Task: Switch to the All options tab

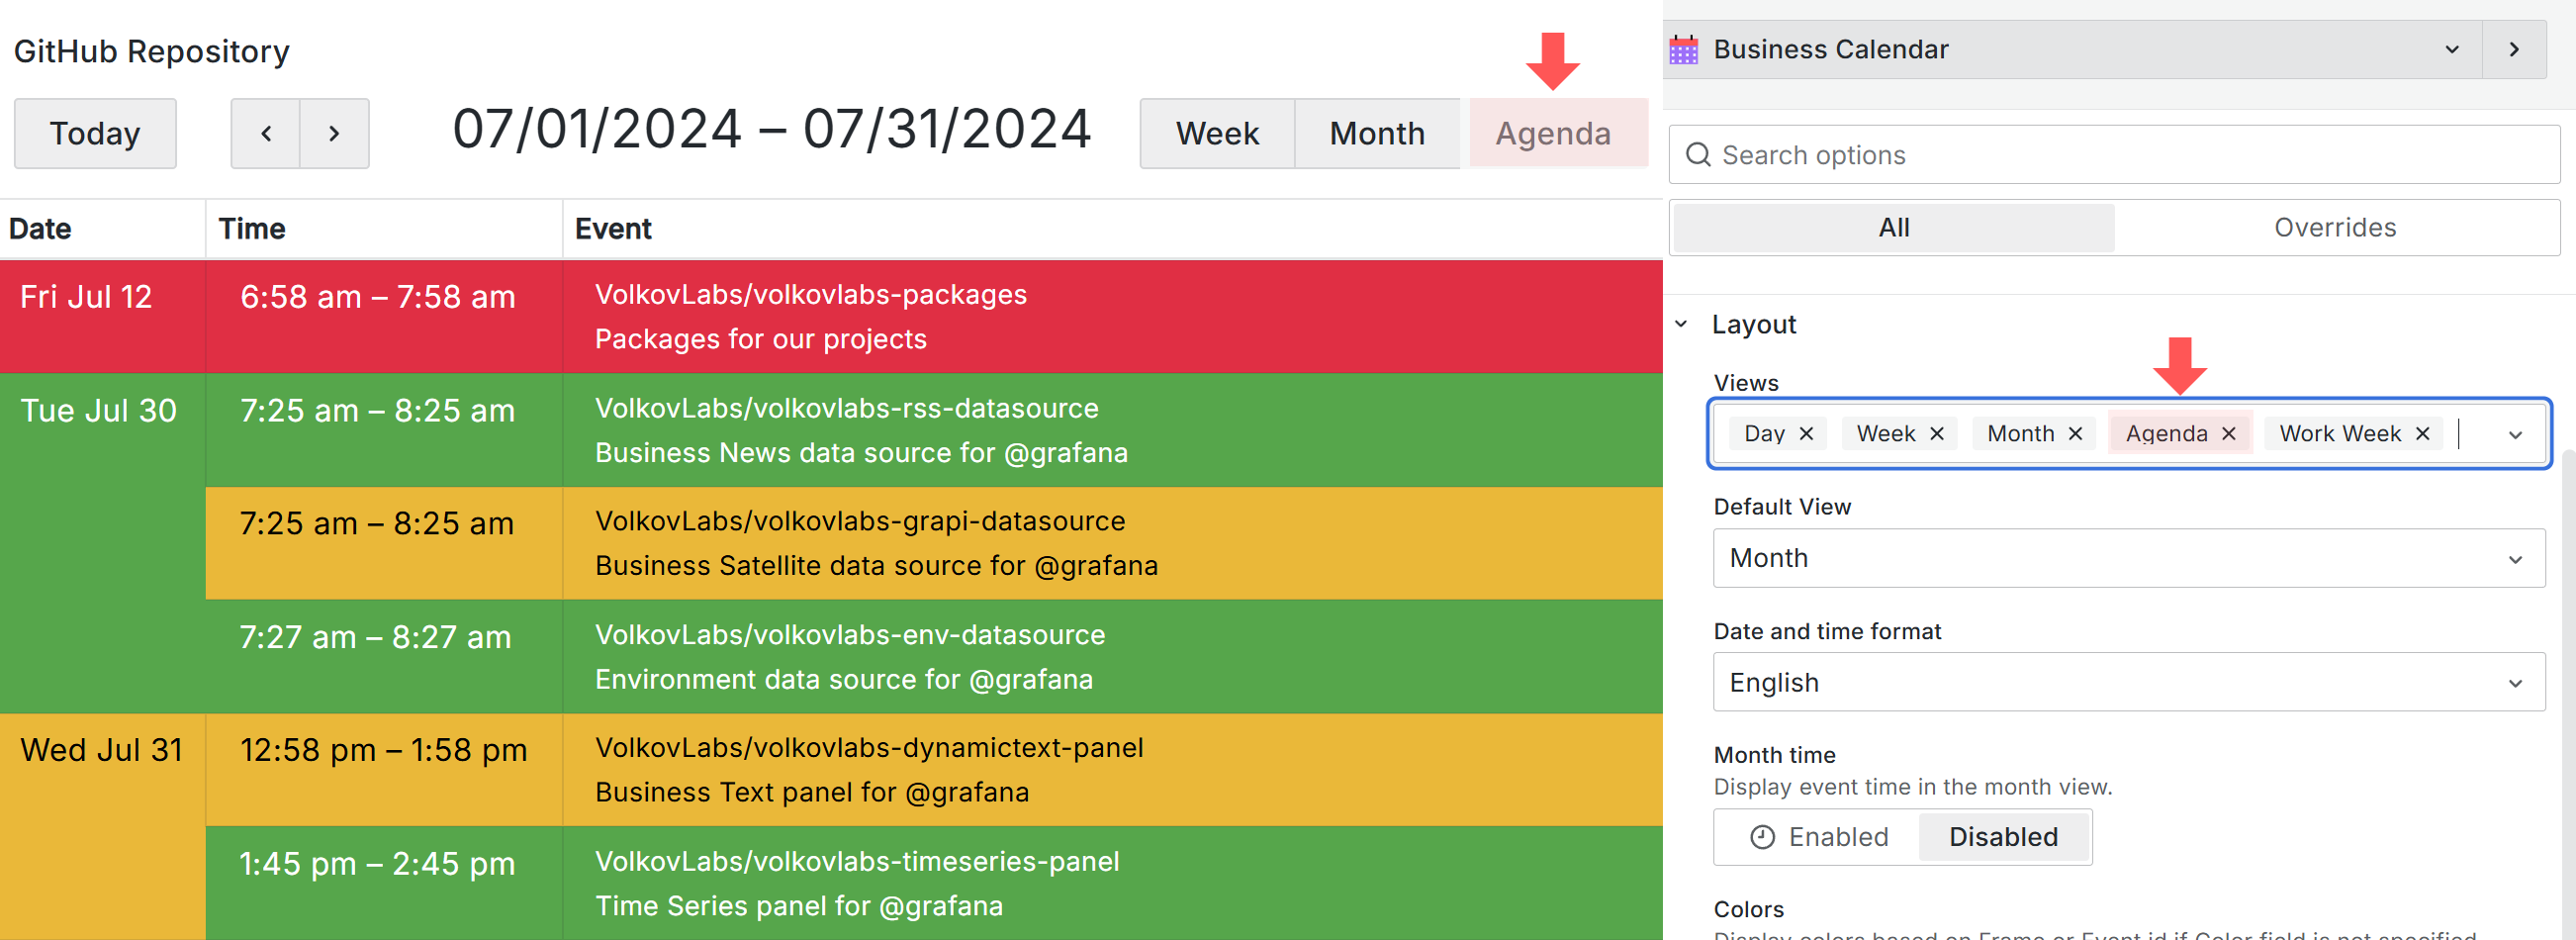Action: point(1893,228)
